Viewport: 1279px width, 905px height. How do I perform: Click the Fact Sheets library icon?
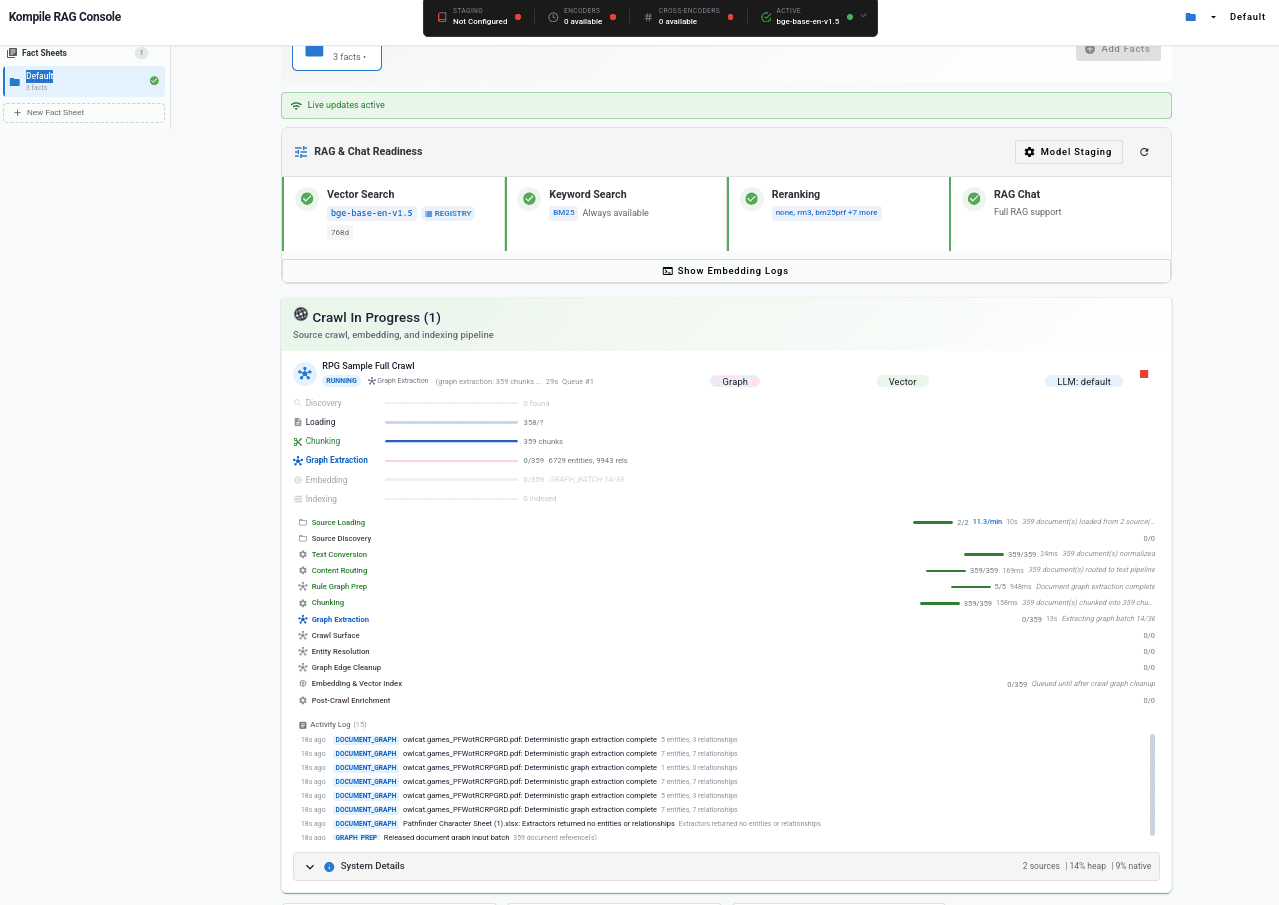12,53
